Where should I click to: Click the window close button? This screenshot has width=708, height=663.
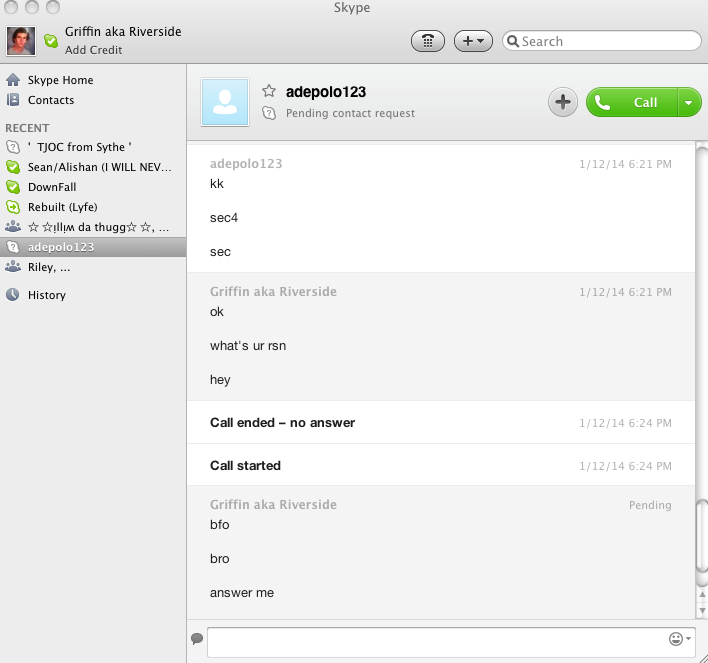[x=11, y=7]
